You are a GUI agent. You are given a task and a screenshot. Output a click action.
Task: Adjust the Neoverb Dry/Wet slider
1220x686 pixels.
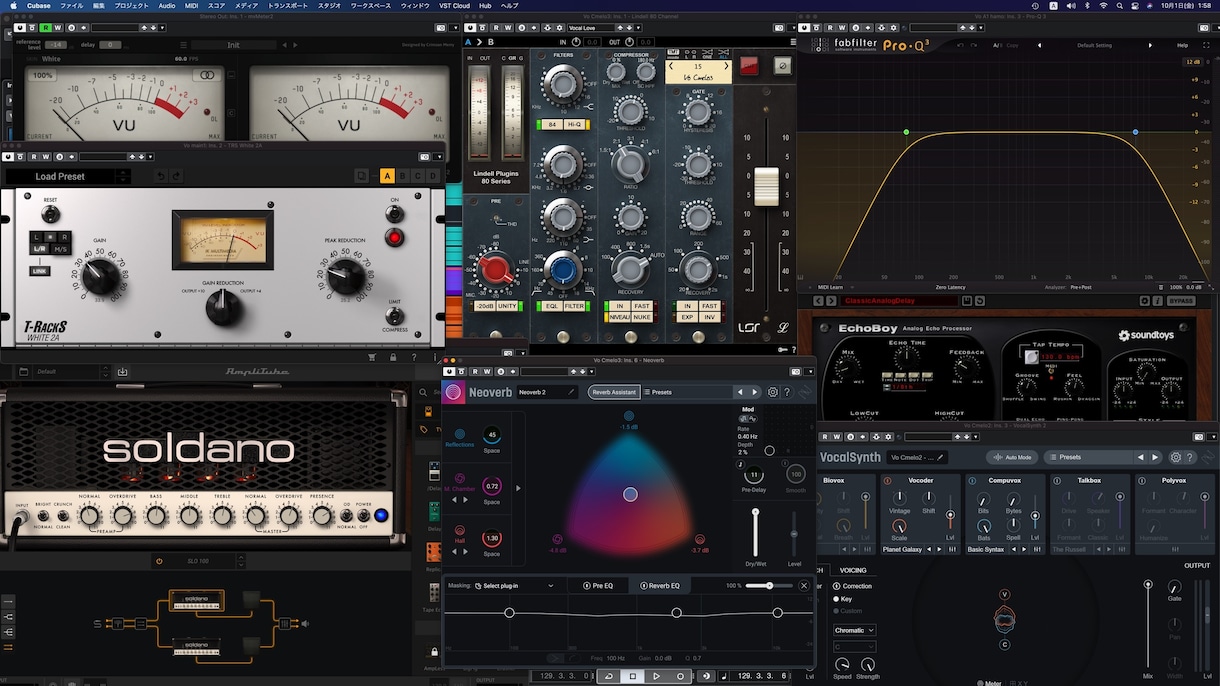(x=756, y=532)
